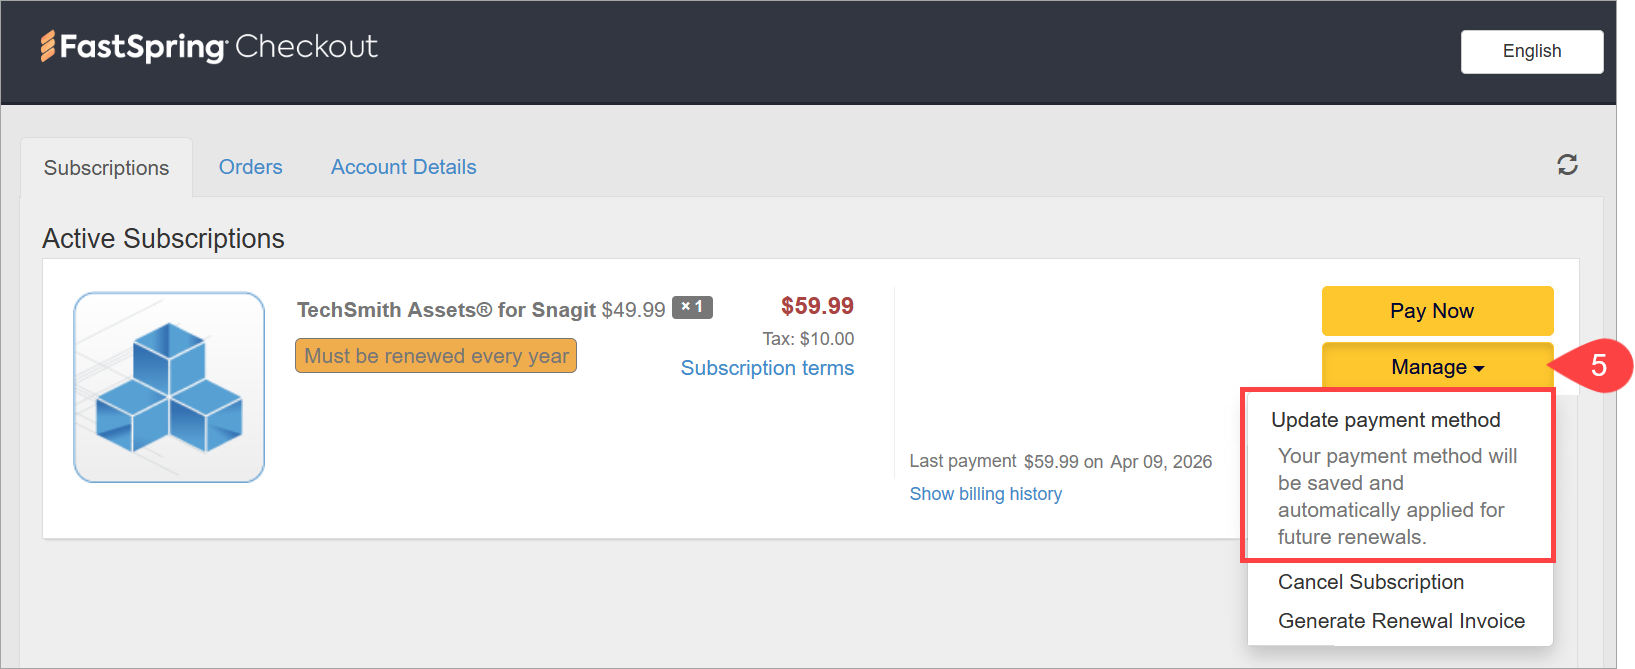
Task: Click the Must be renewed every year label
Action: pyautogui.click(x=436, y=356)
